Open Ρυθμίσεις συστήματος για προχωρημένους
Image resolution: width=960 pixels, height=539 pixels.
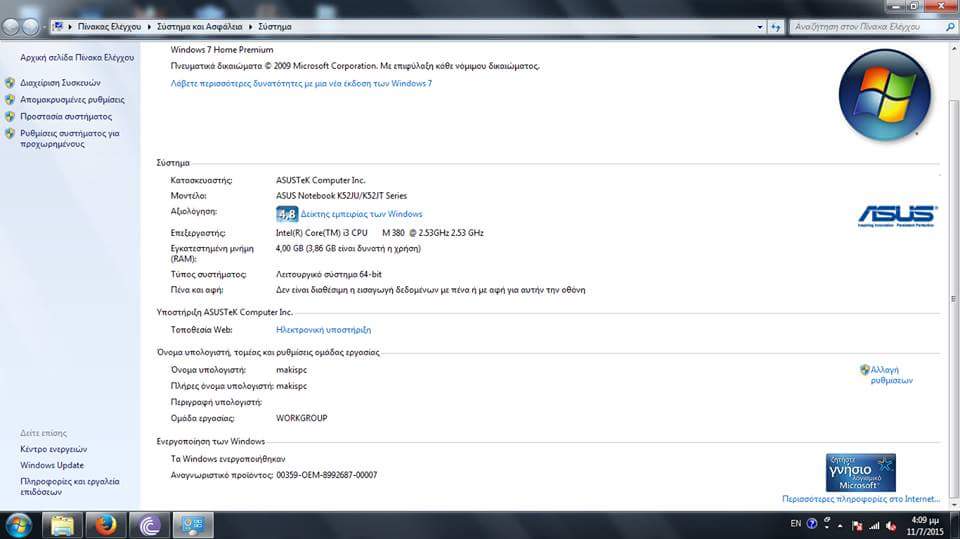69,138
